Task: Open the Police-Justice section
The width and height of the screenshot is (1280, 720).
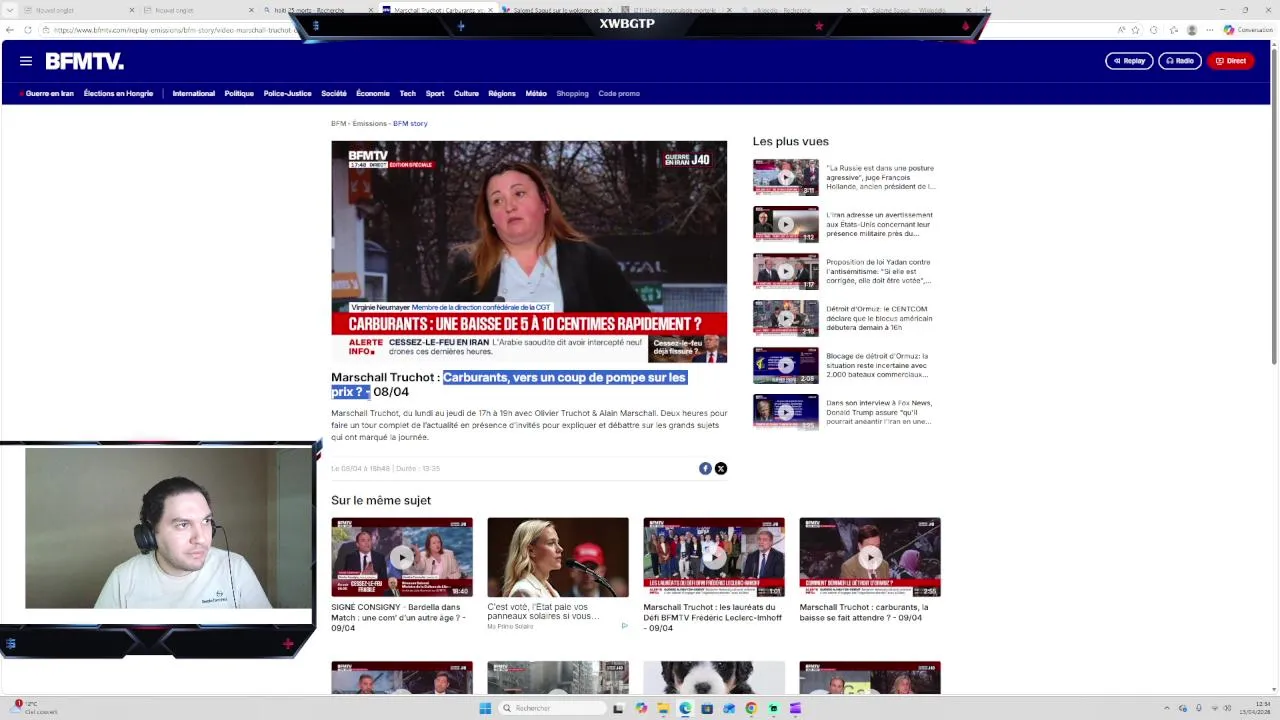Action: pyautogui.click(x=287, y=93)
